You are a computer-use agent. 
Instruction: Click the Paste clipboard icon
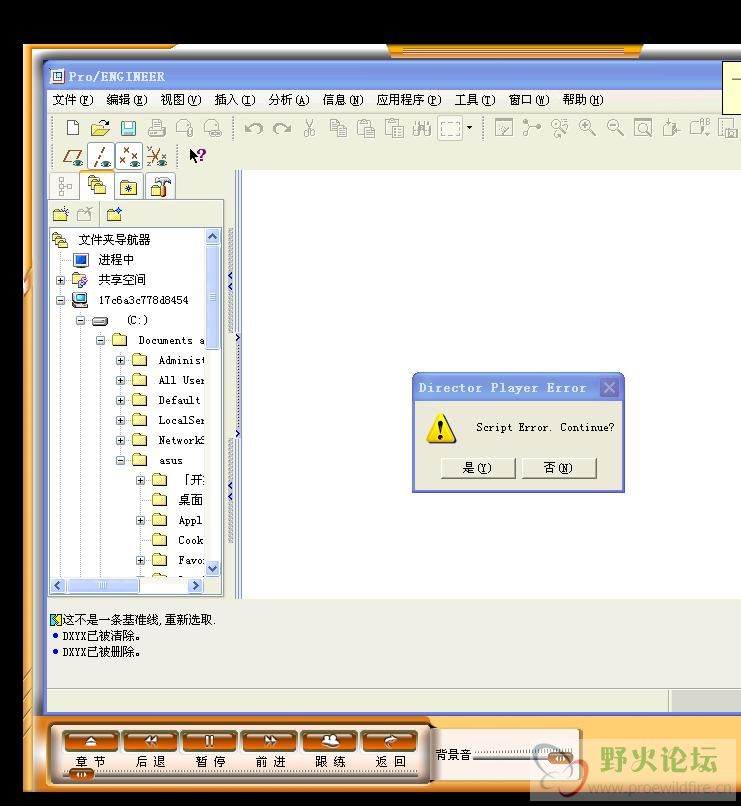point(366,128)
